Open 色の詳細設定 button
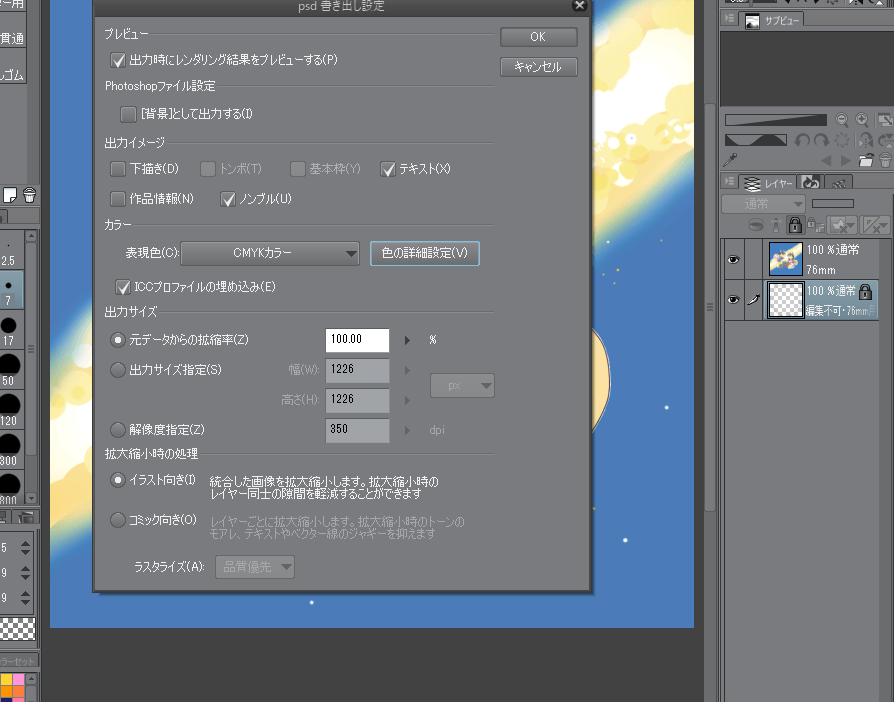 (x=424, y=254)
